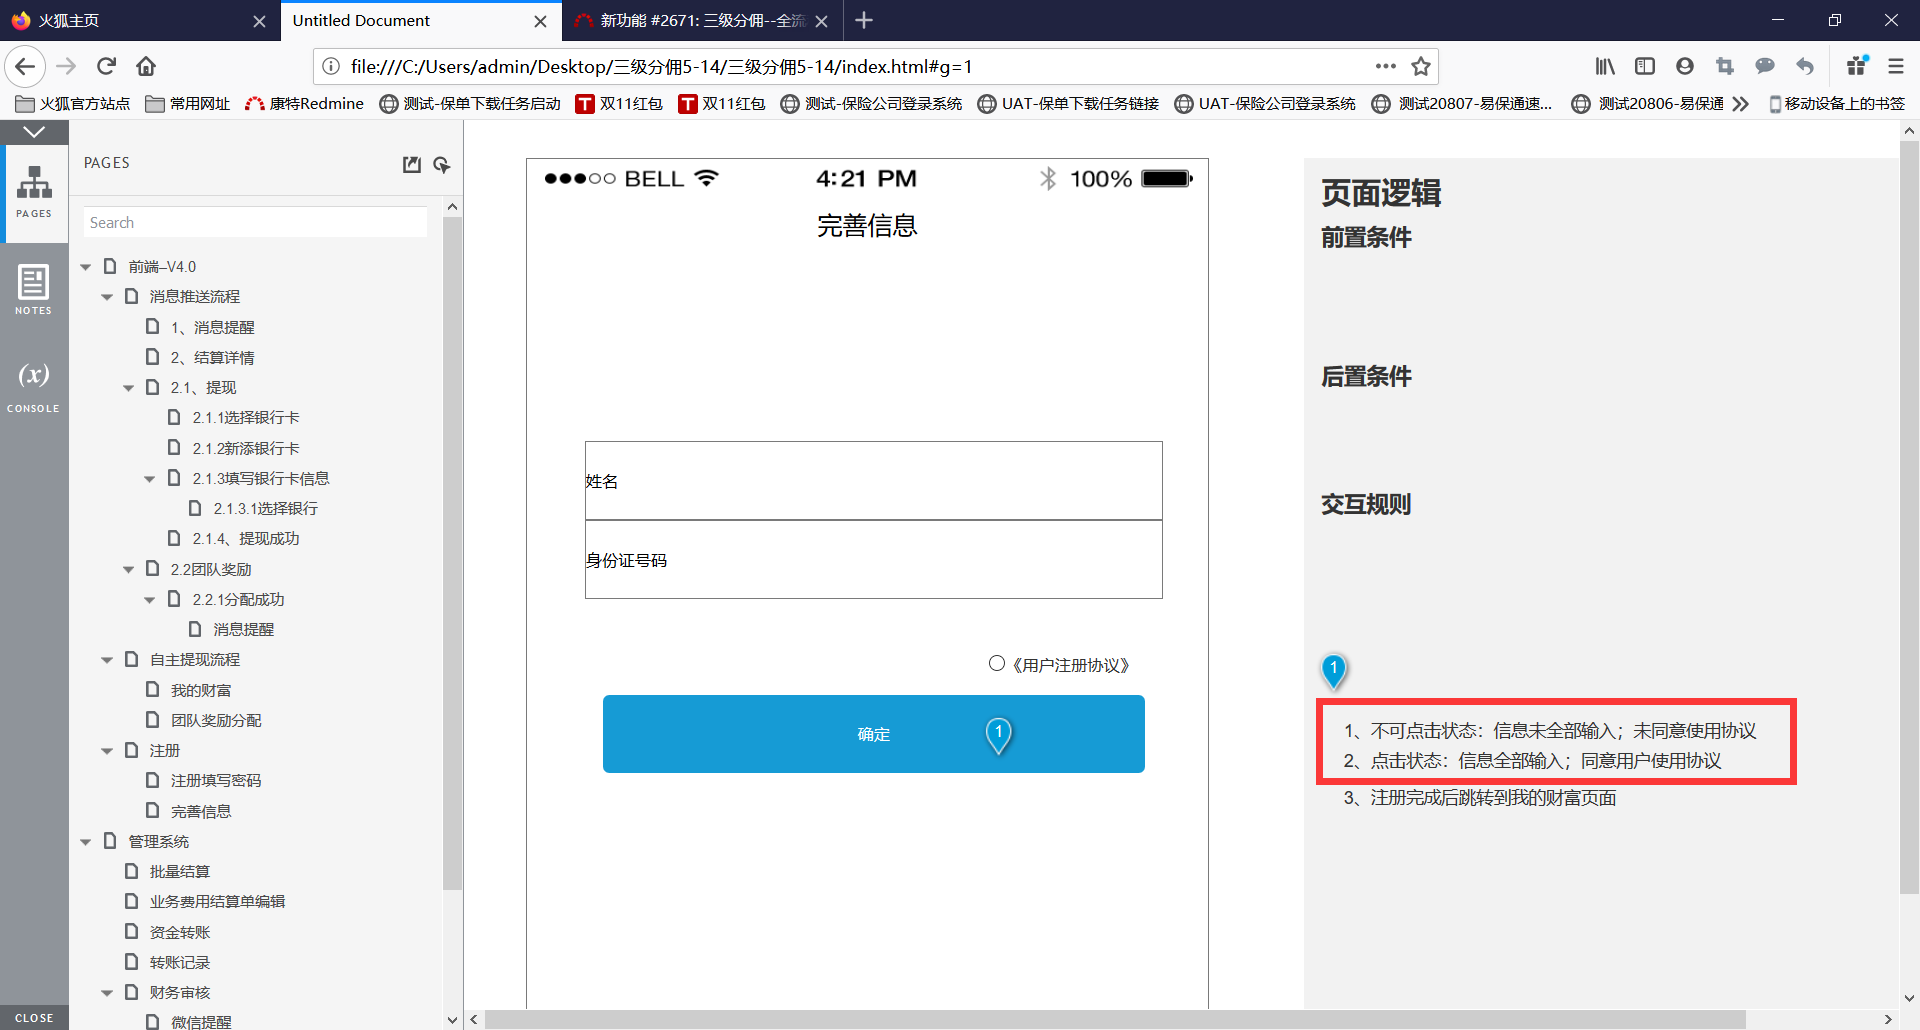1920x1030 pixels.
Task: Close the 火狐主页 tab
Action: (259, 21)
